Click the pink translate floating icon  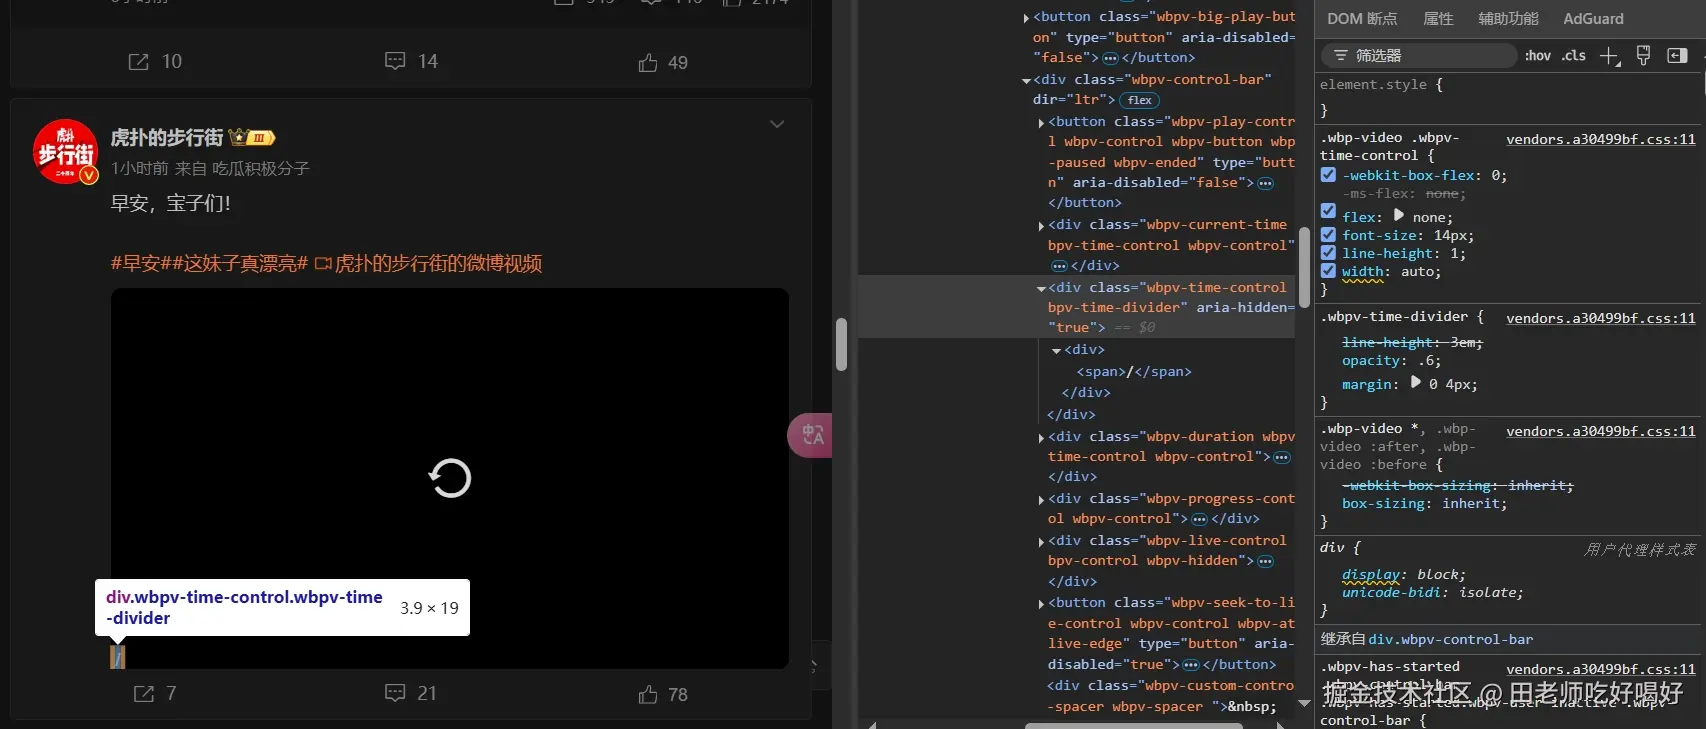811,435
